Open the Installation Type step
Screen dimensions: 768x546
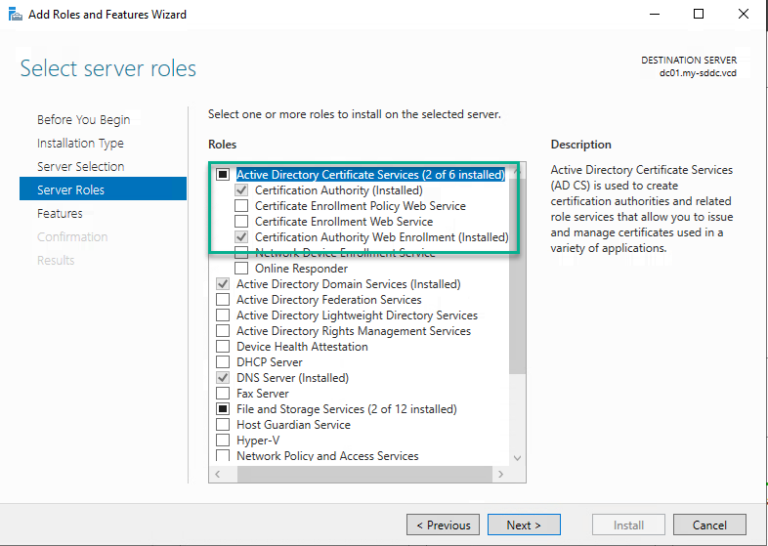click(x=80, y=143)
